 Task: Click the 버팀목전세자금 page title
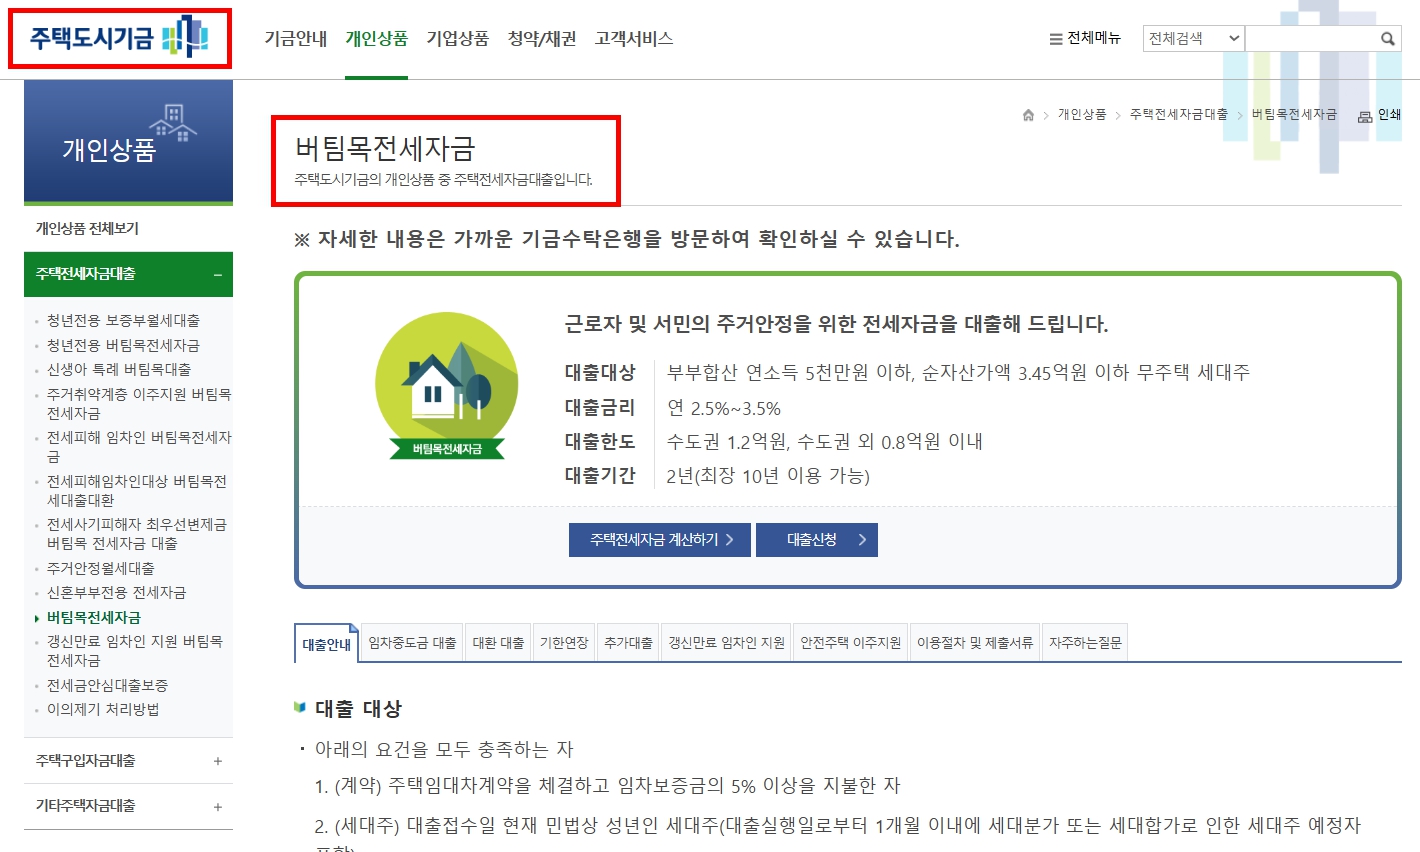(385, 149)
